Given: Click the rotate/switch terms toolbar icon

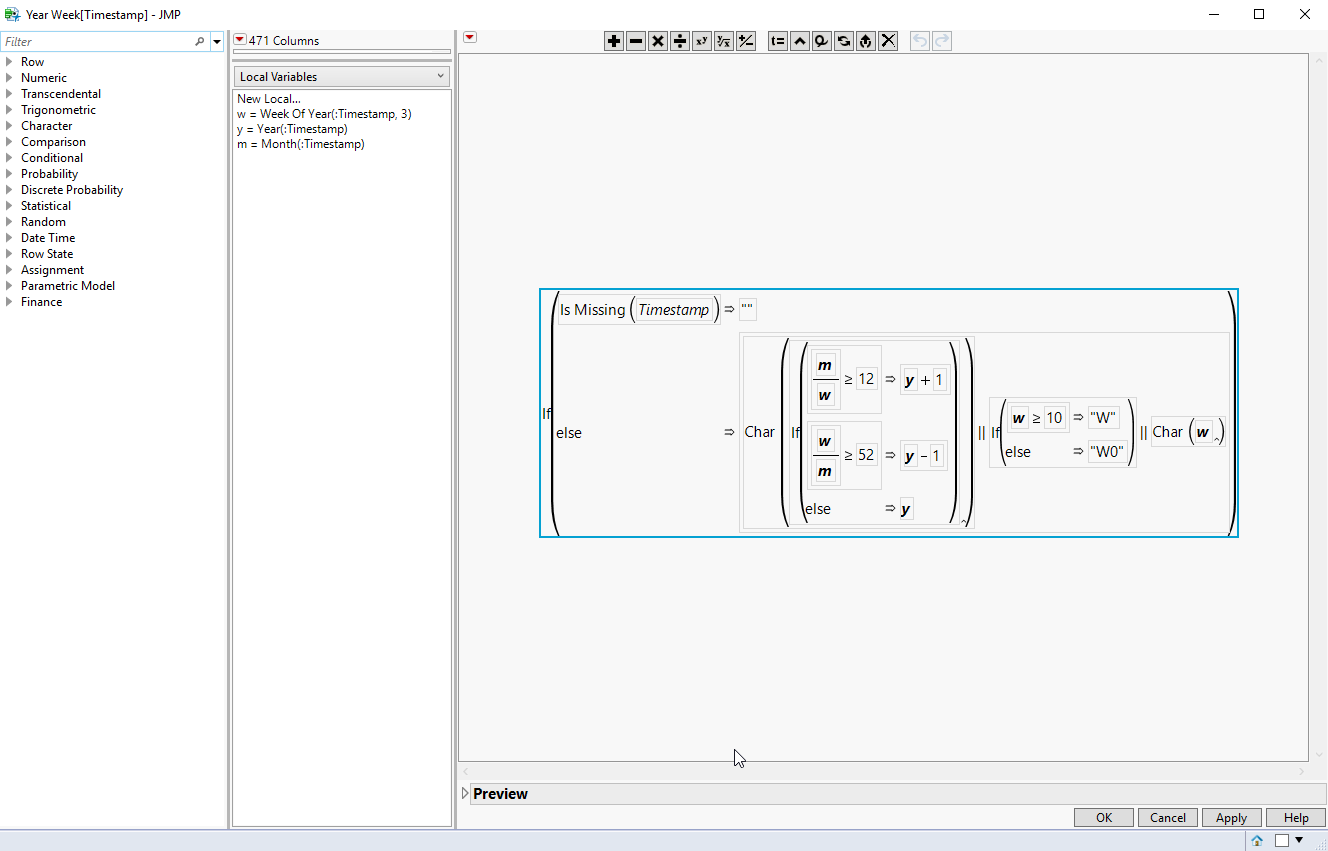Looking at the screenshot, I should [843, 41].
